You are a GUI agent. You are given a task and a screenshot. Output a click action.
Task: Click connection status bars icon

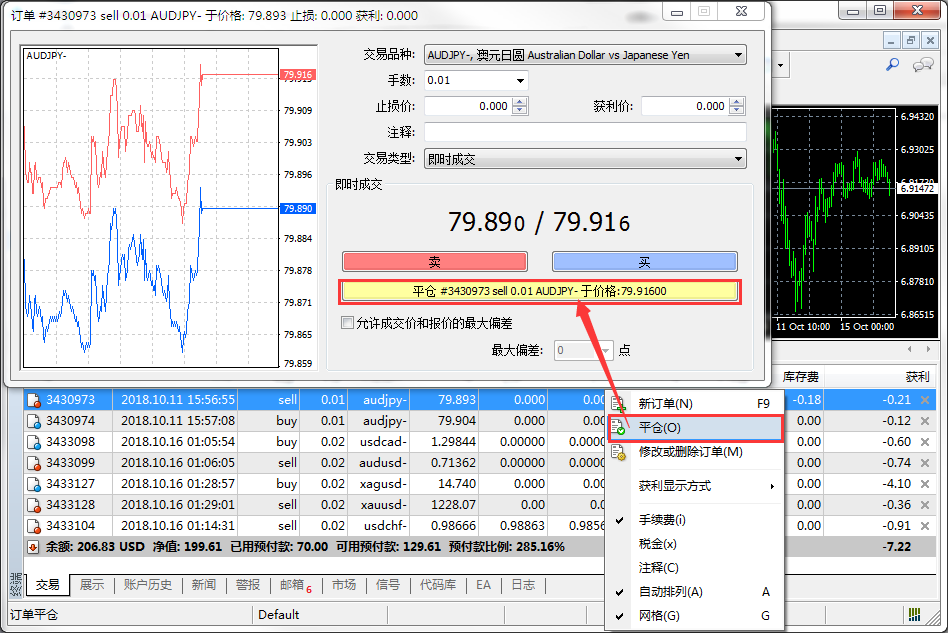(x=914, y=614)
